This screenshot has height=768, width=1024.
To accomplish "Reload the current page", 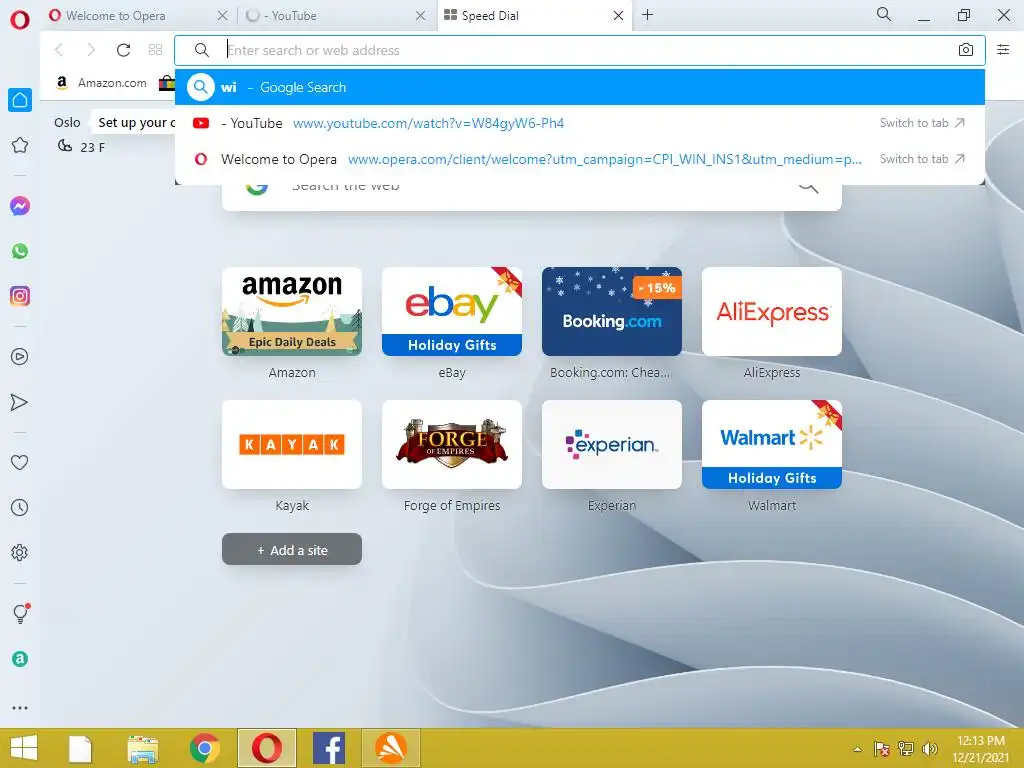I will [123, 50].
